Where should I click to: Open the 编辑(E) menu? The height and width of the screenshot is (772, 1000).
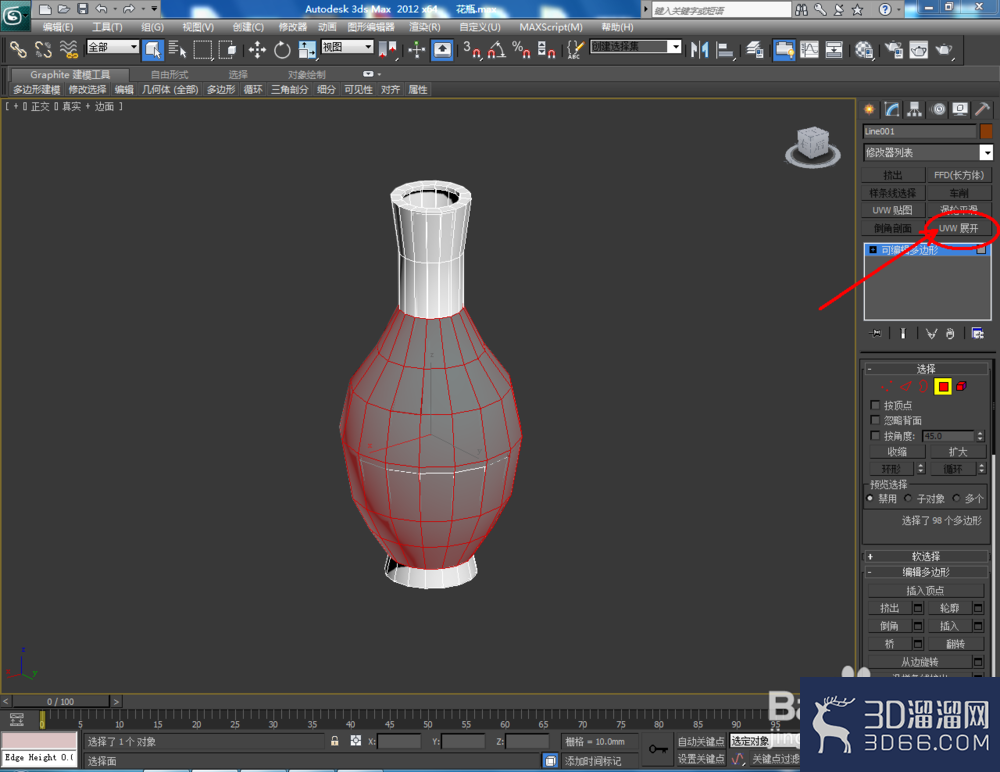point(58,27)
